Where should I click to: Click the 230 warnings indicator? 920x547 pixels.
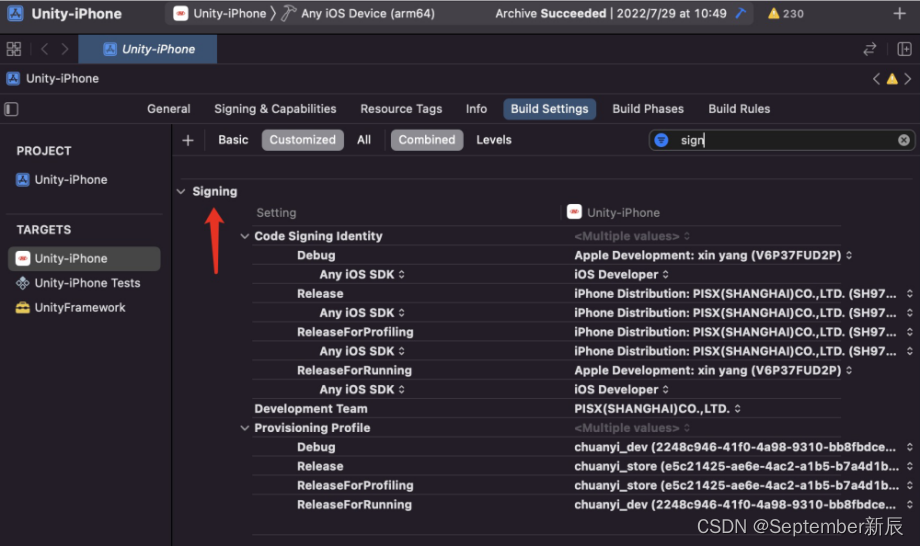pos(786,13)
